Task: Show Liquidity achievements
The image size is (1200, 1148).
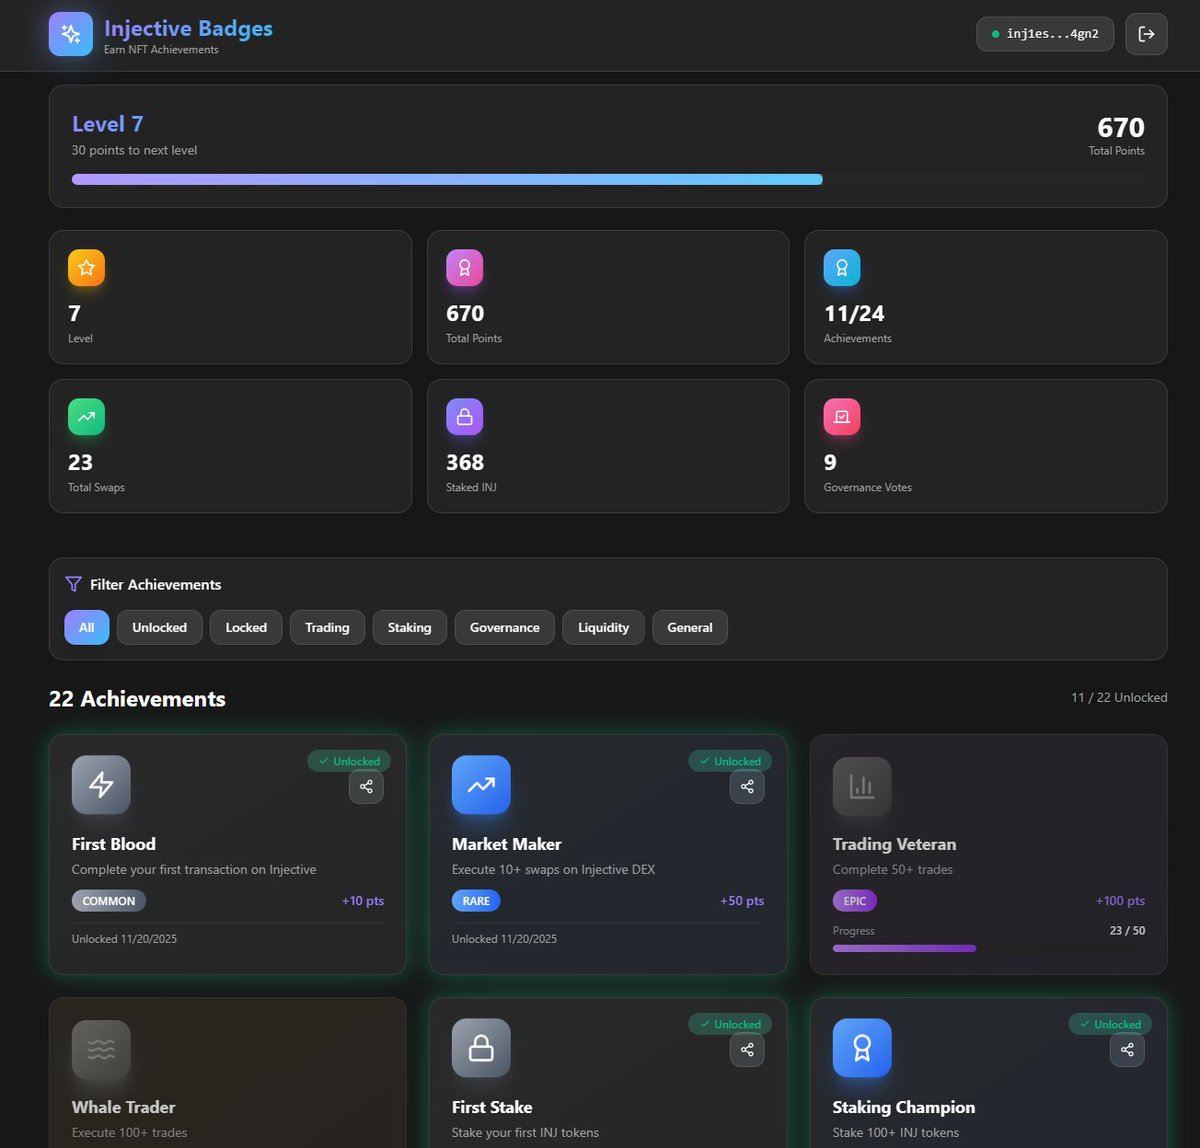Action: [604, 628]
